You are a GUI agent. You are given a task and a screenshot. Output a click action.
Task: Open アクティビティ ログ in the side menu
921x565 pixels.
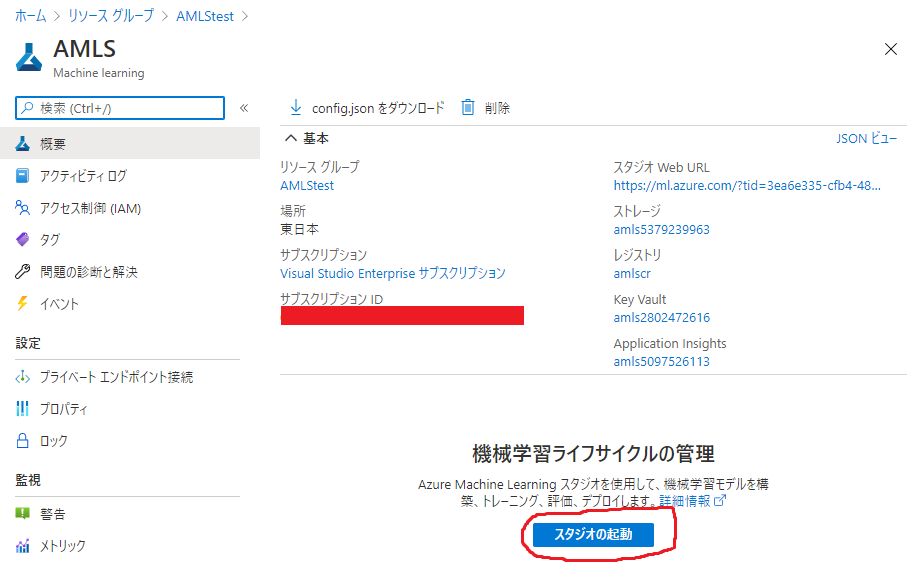click(130, 175)
